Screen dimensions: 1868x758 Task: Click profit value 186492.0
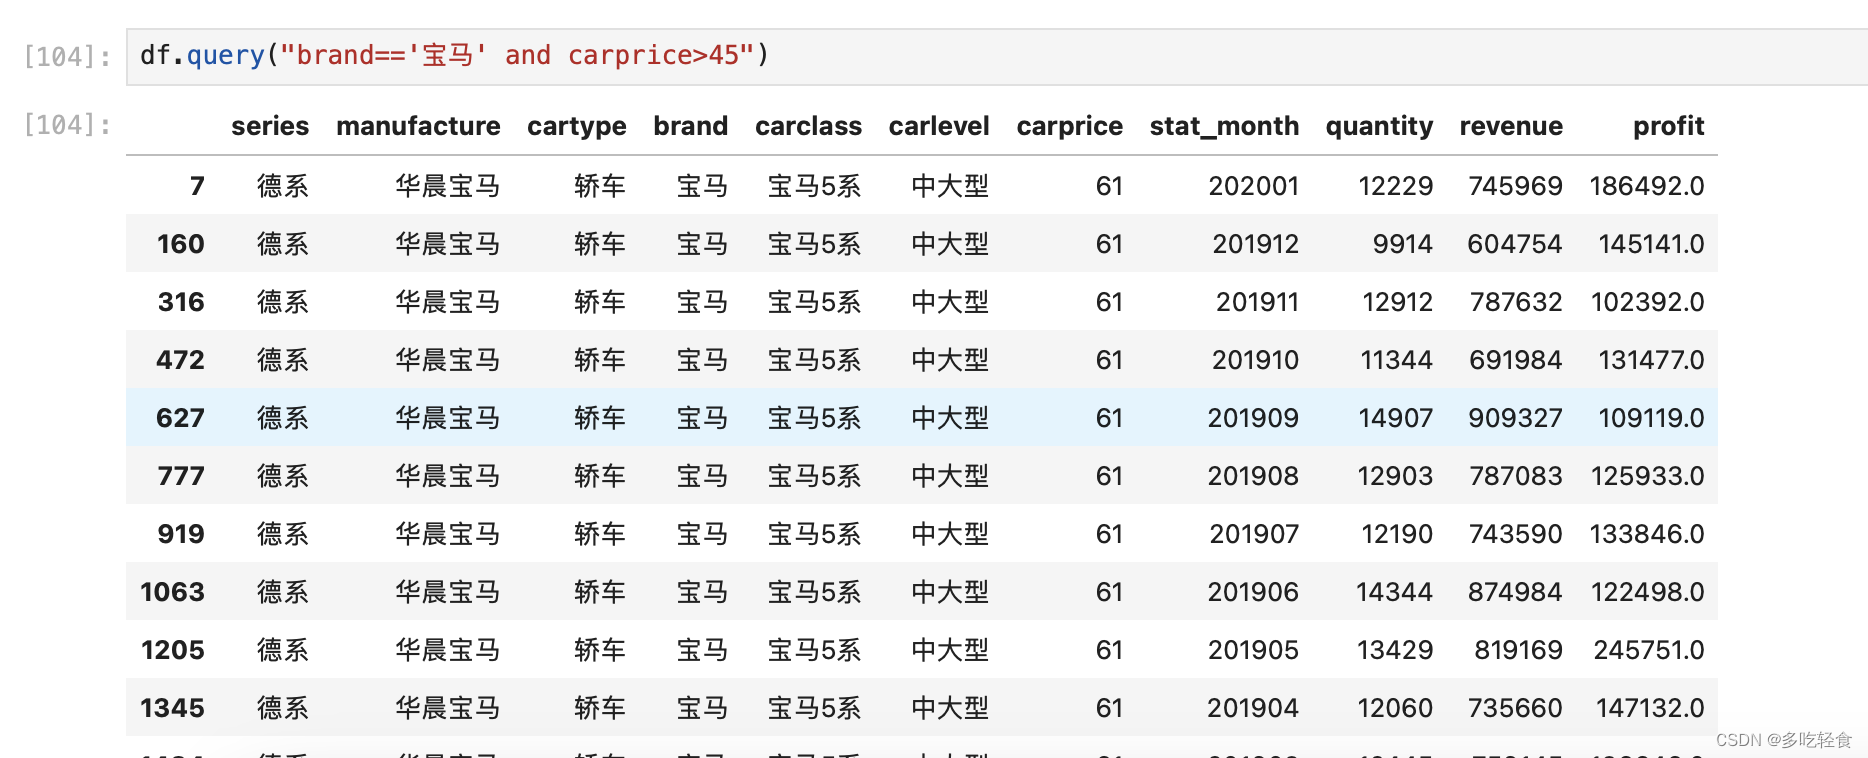click(1647, 186)
